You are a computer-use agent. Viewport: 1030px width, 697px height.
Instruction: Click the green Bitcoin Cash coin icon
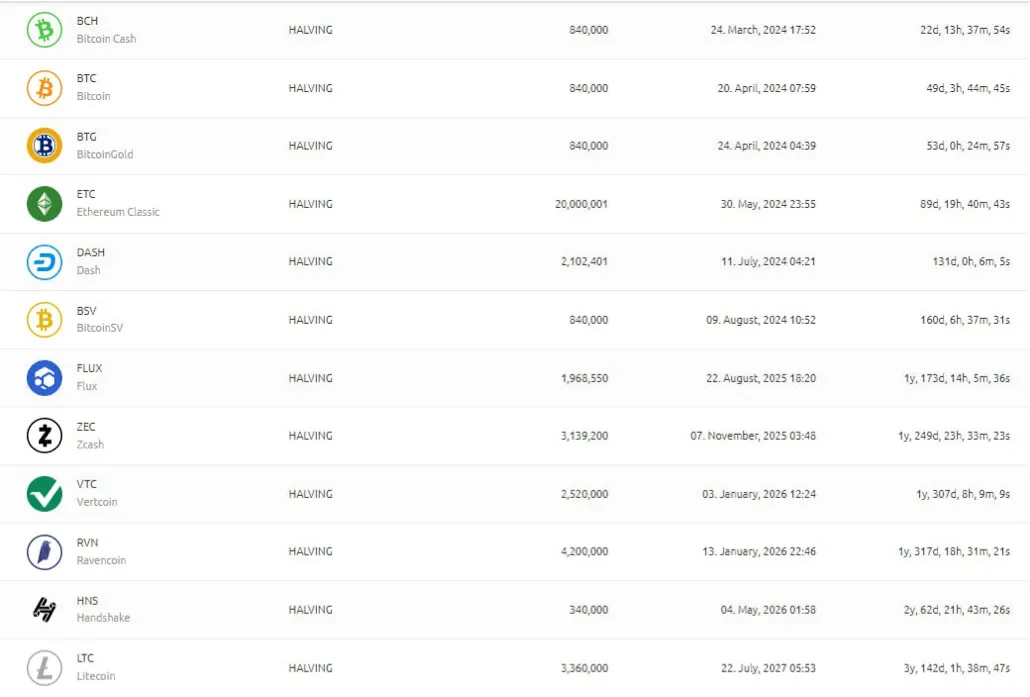pos(44,30)
